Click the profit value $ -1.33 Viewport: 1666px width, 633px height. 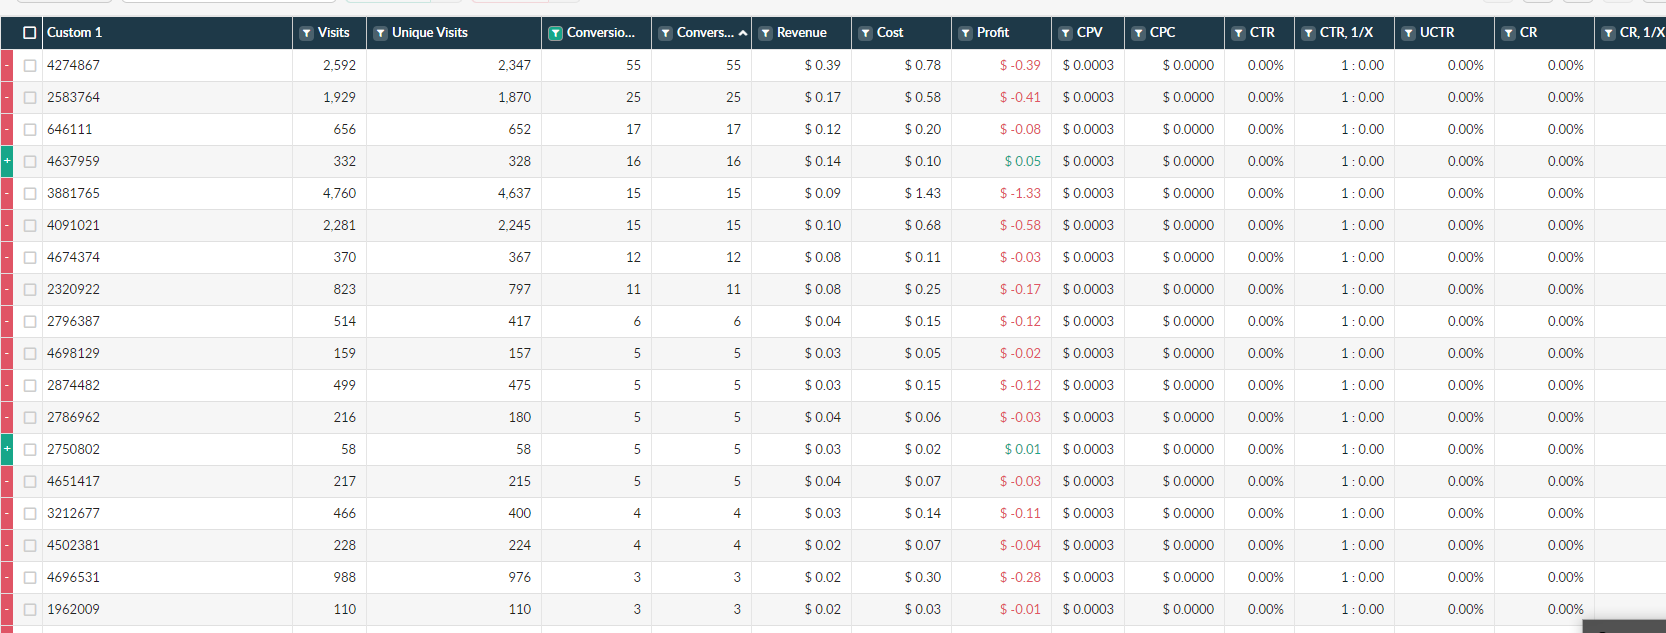(1020, 193)
